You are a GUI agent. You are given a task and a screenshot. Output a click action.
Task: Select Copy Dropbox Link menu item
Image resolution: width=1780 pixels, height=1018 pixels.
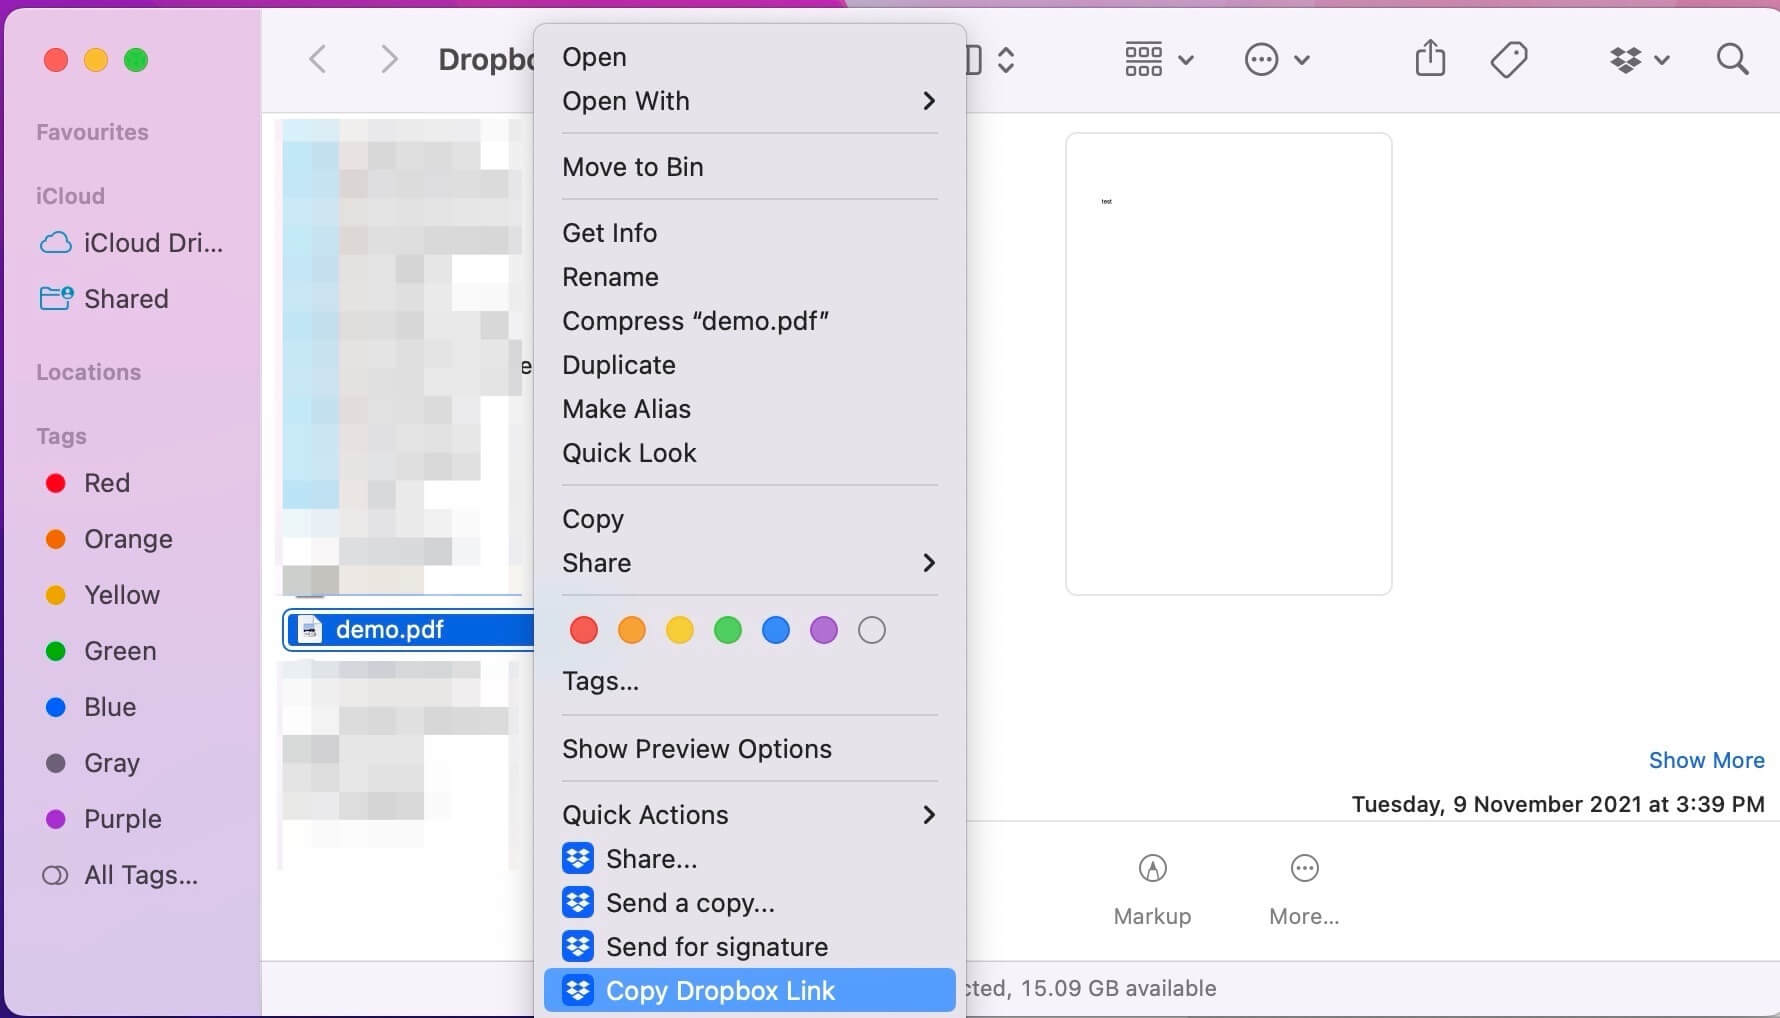pos(720,991)
